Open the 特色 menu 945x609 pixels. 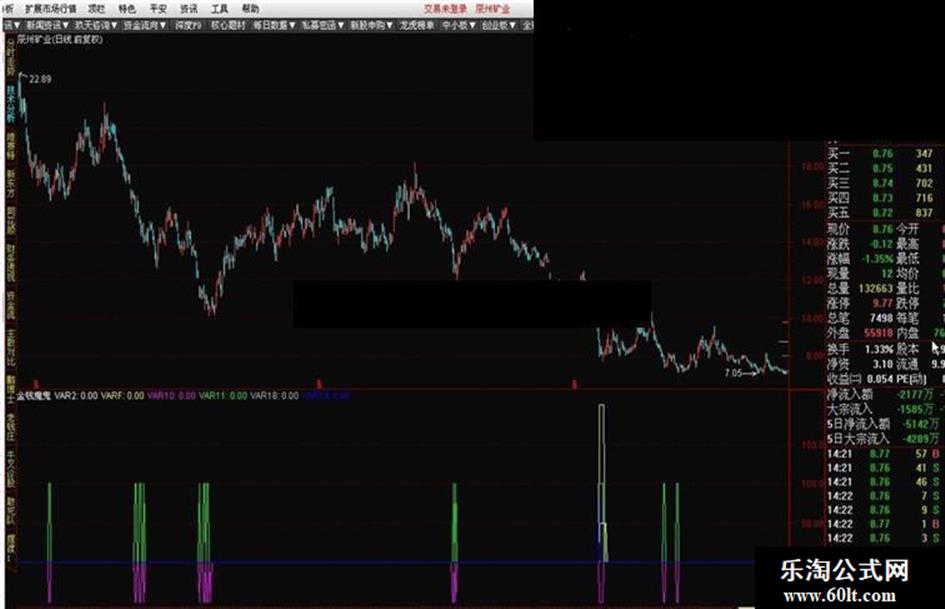click(127, 8)
